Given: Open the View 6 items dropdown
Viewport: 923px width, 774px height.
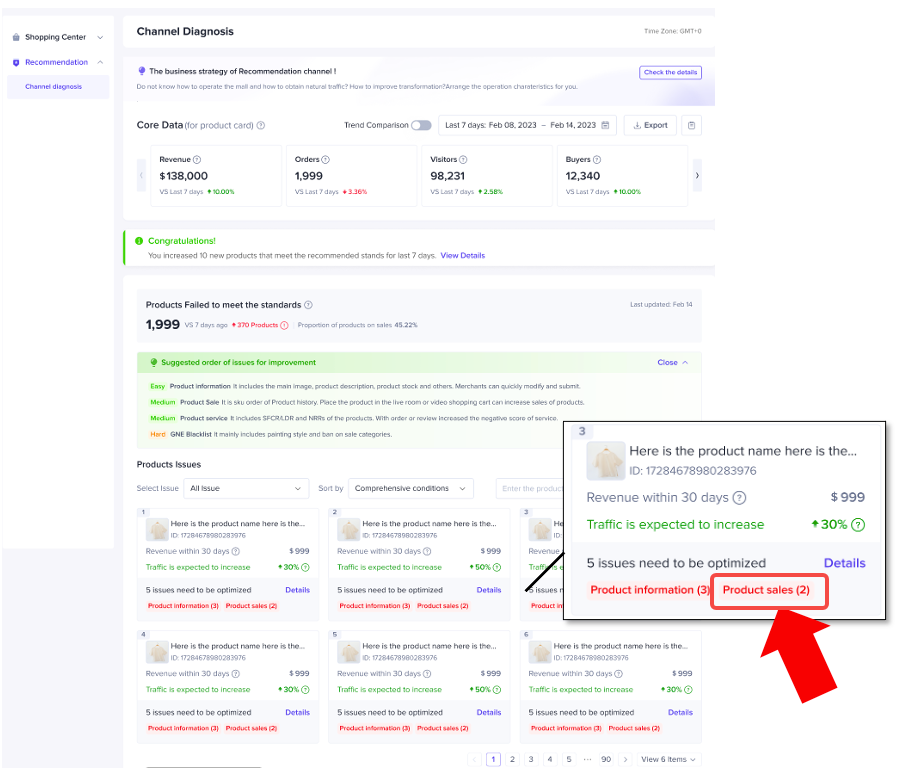Looking at the screenshot, I should [x=669, y=760].
